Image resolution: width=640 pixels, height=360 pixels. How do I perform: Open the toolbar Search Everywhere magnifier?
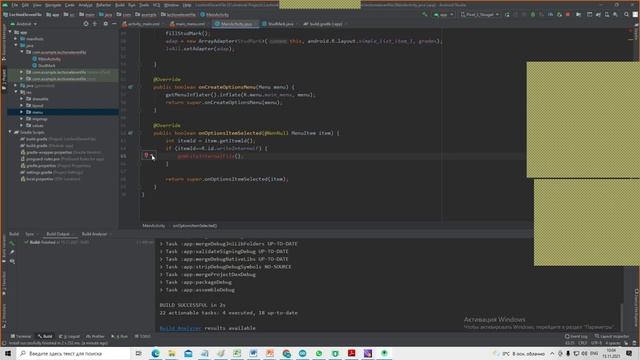pyautogui.click(x=626, y=15)
